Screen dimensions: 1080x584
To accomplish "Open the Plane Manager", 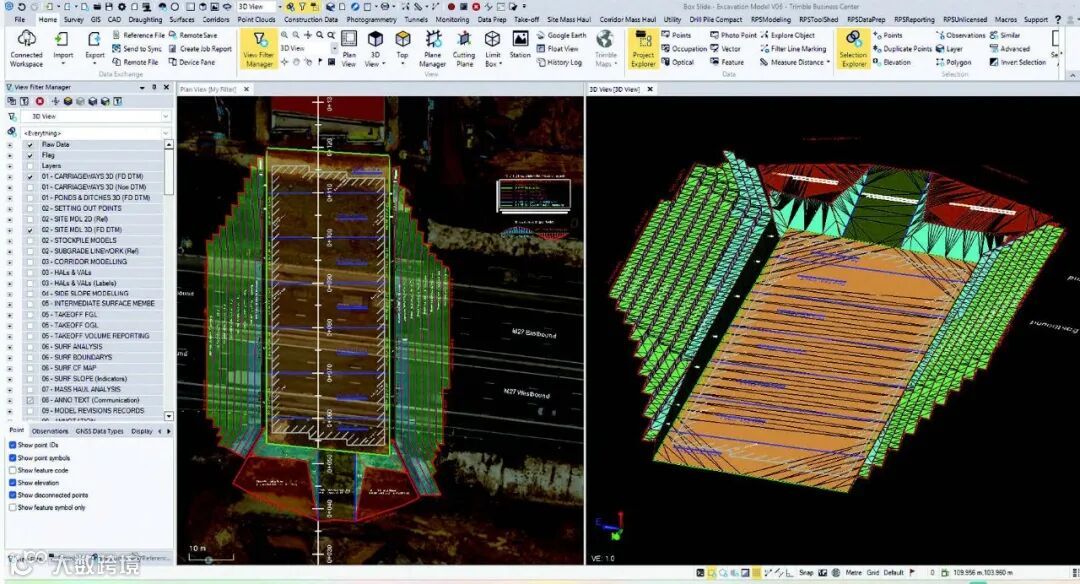I will pos(433,48).
